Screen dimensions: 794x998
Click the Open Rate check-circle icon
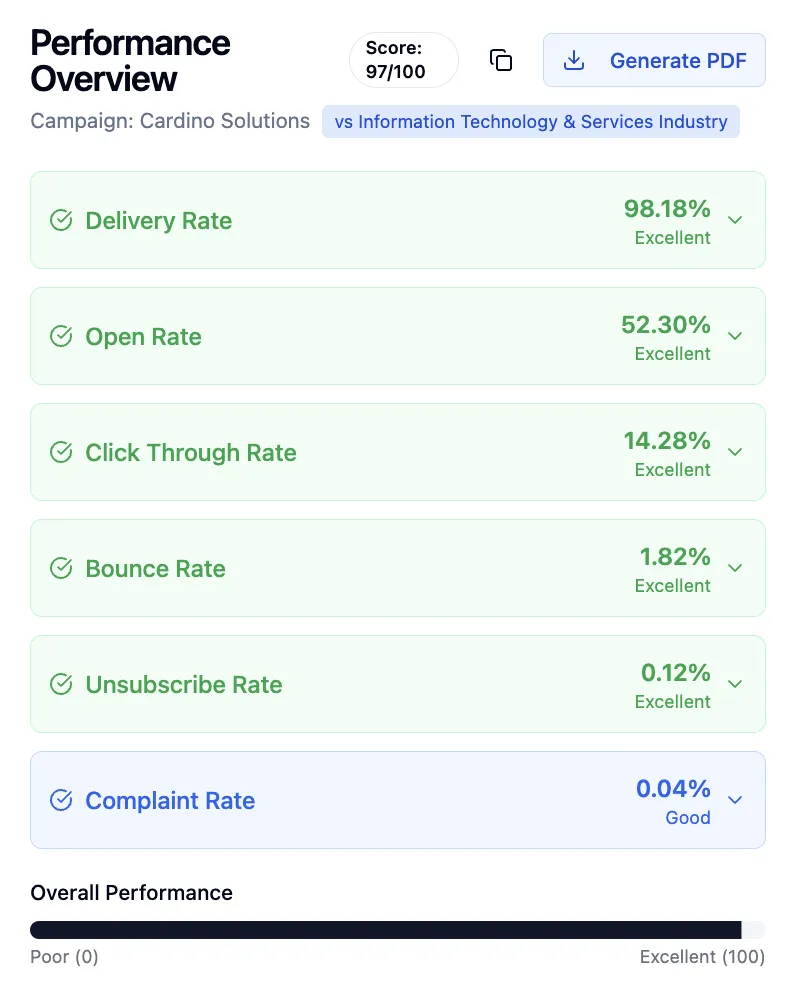pyautogui.click(x=61, y=336)
